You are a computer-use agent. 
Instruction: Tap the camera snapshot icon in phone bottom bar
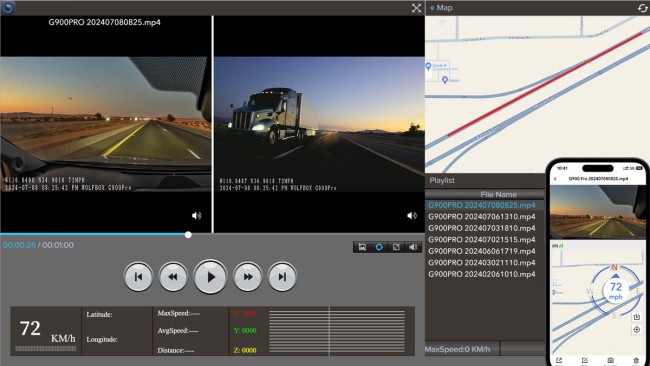610,361
